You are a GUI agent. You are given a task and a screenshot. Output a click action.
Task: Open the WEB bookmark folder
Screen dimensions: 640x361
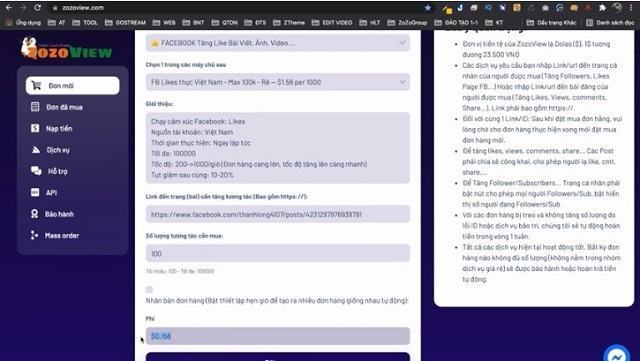click(164, 22)
